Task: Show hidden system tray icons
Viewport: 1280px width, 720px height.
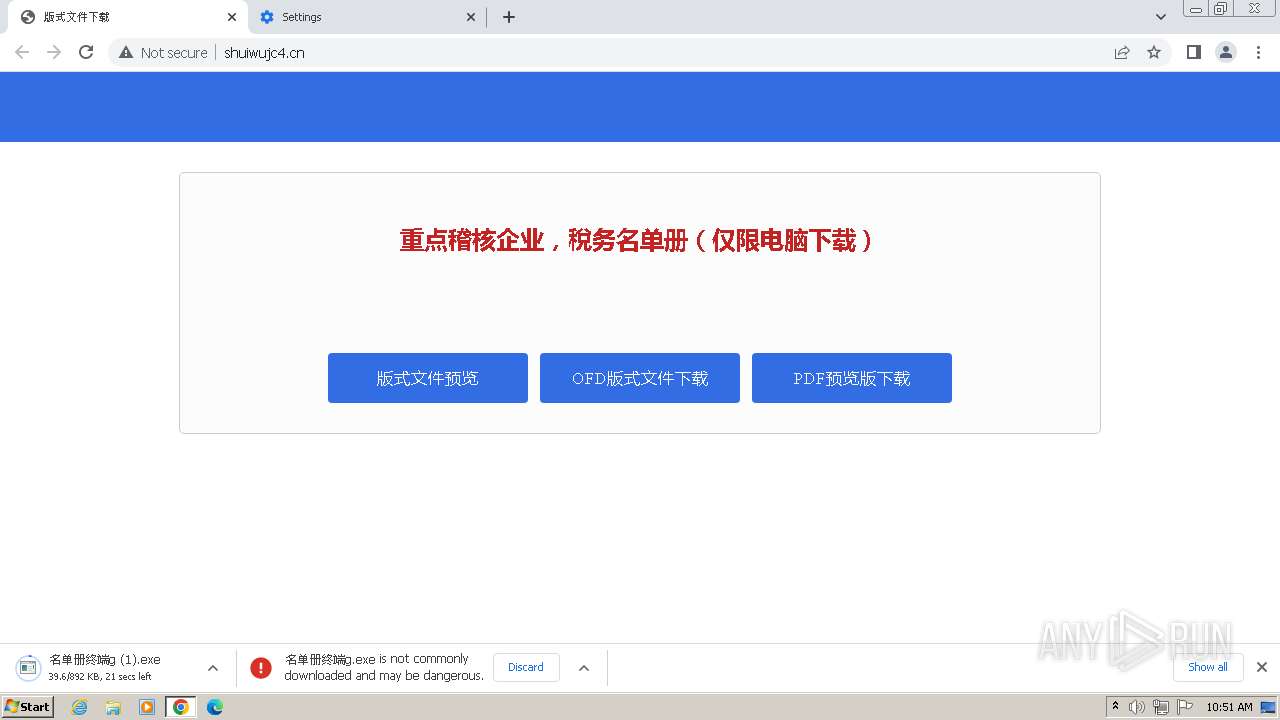Action: (x=1115, y=707)
